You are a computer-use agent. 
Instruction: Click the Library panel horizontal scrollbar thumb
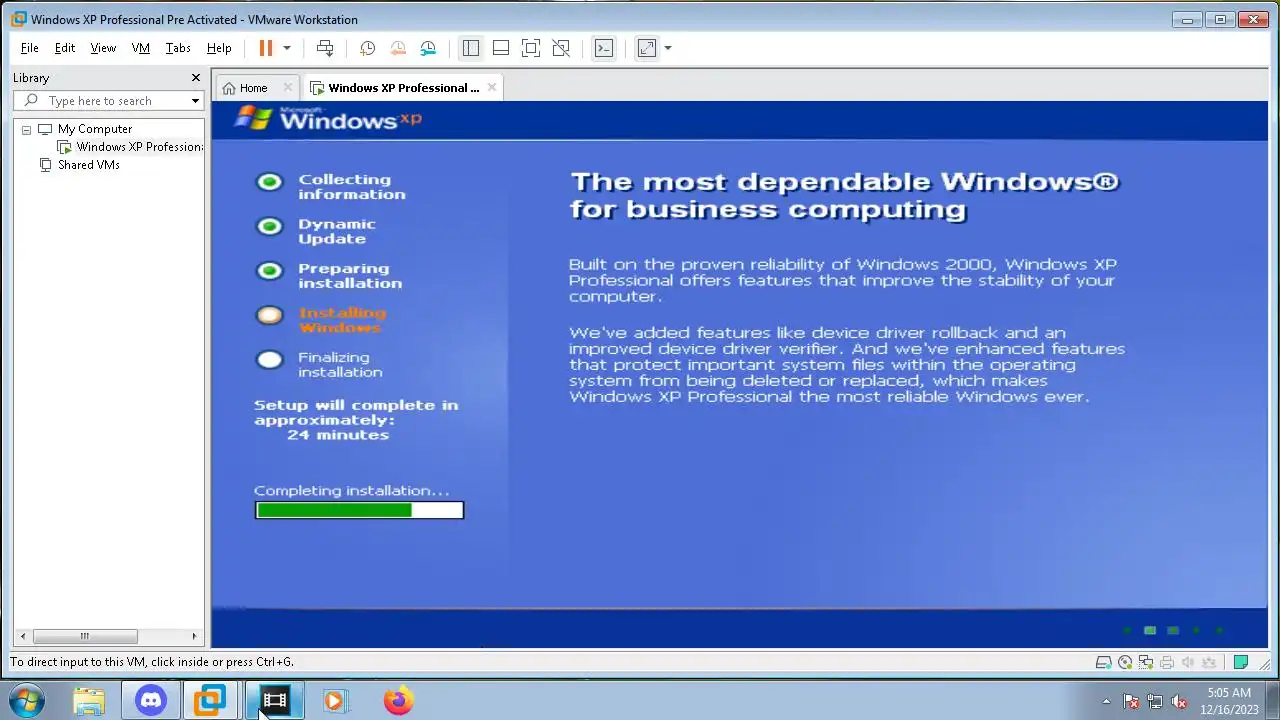[x=84, y=636]
